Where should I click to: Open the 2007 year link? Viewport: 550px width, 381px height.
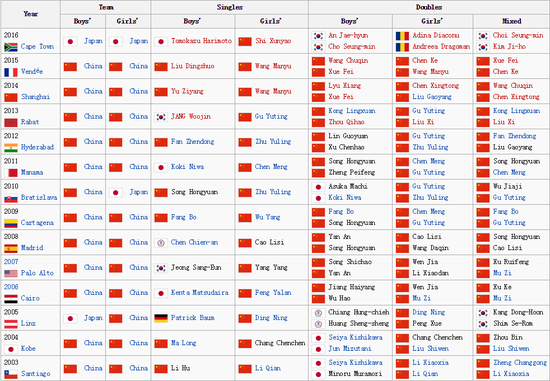coord(11,262)
